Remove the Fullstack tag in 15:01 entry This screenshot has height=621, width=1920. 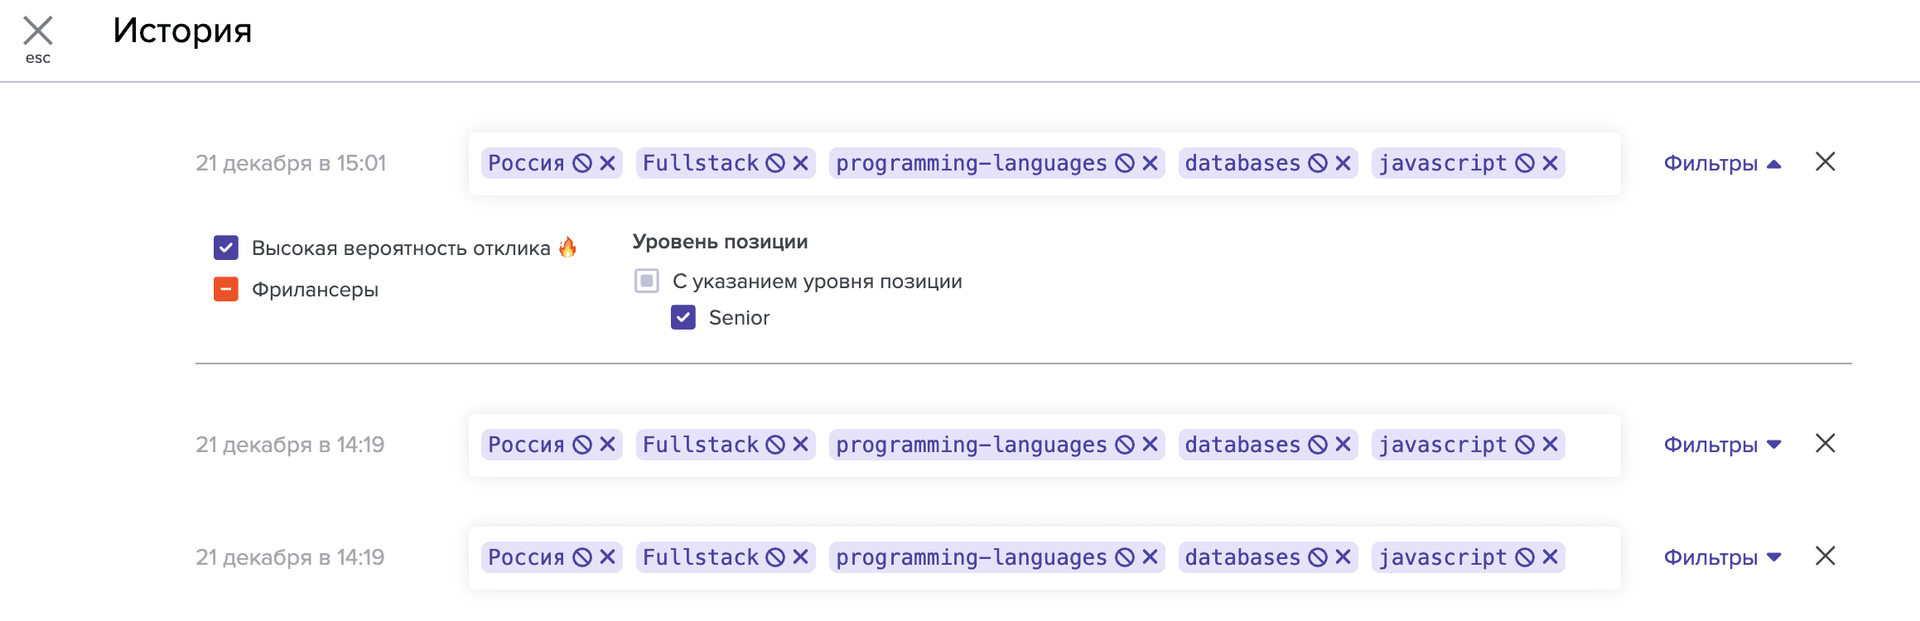pyautogui.click(x=800, y=163)
